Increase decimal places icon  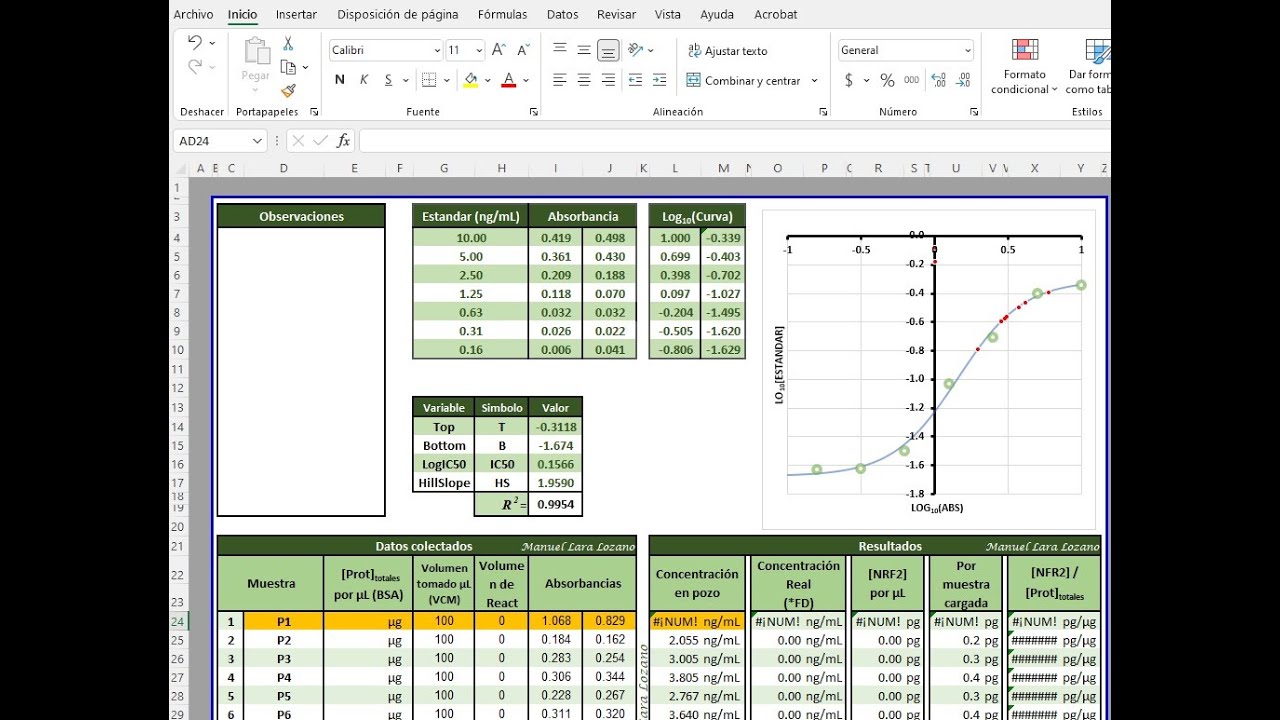point(941,80)
